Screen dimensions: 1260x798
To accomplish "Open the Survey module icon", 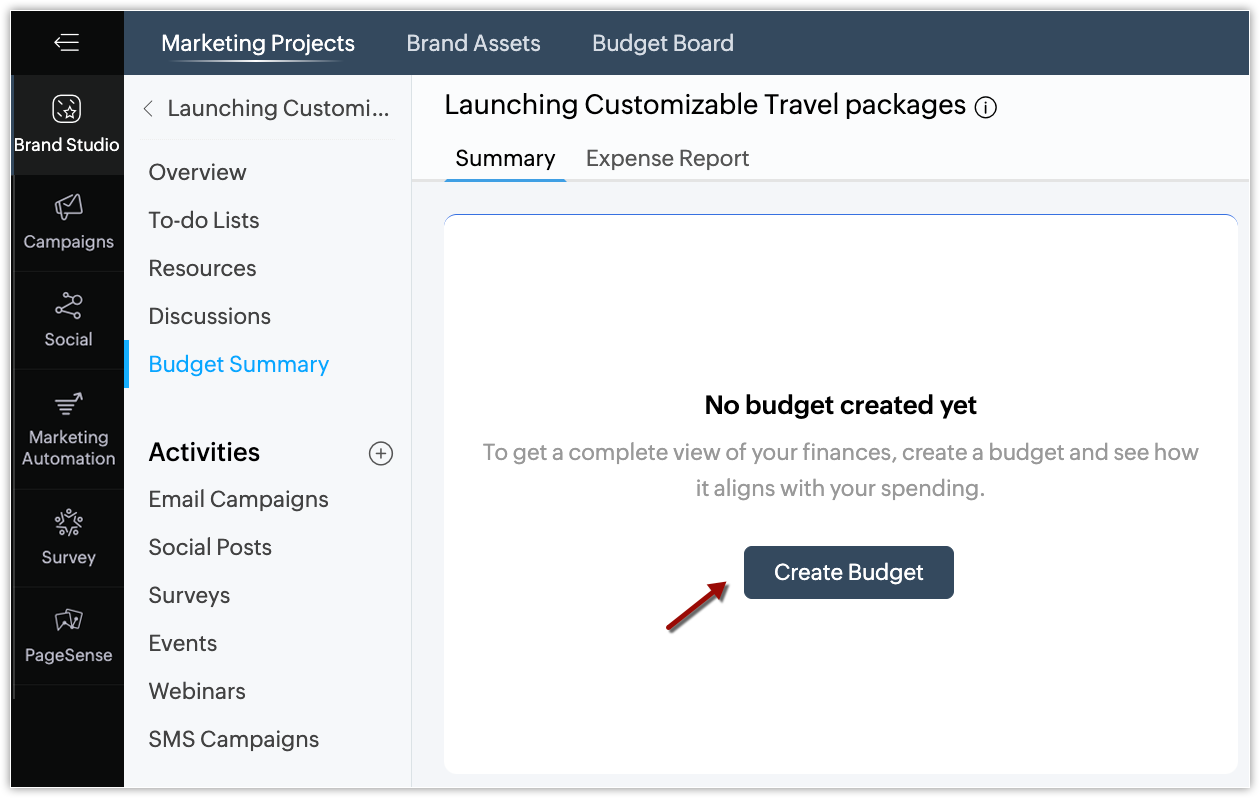I will 68,523.
